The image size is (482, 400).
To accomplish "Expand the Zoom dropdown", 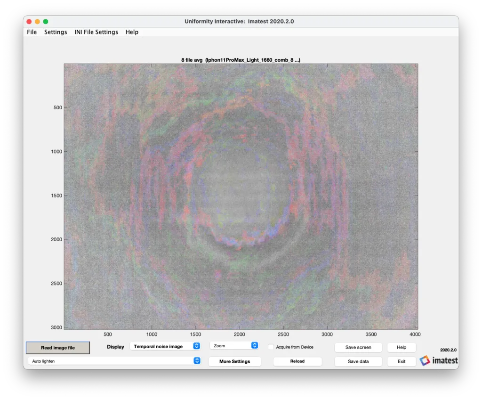I will coord(234,346).
